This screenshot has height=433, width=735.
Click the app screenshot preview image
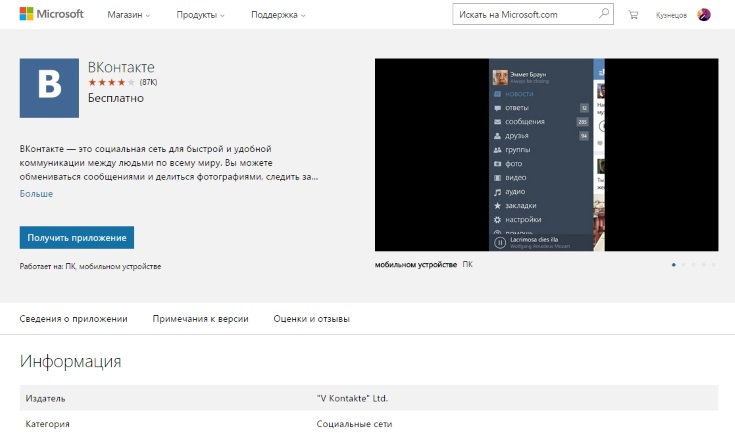click(x=547, y=155)
